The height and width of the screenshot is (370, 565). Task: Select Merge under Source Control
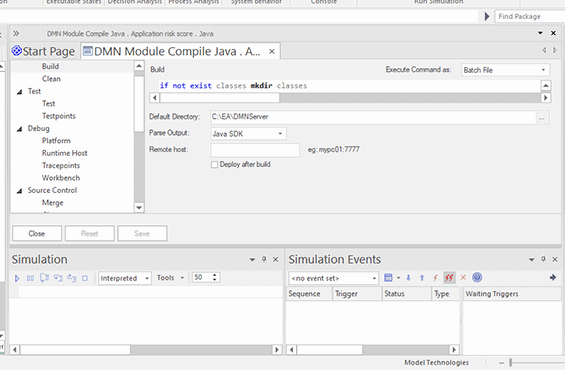[52, 203]
